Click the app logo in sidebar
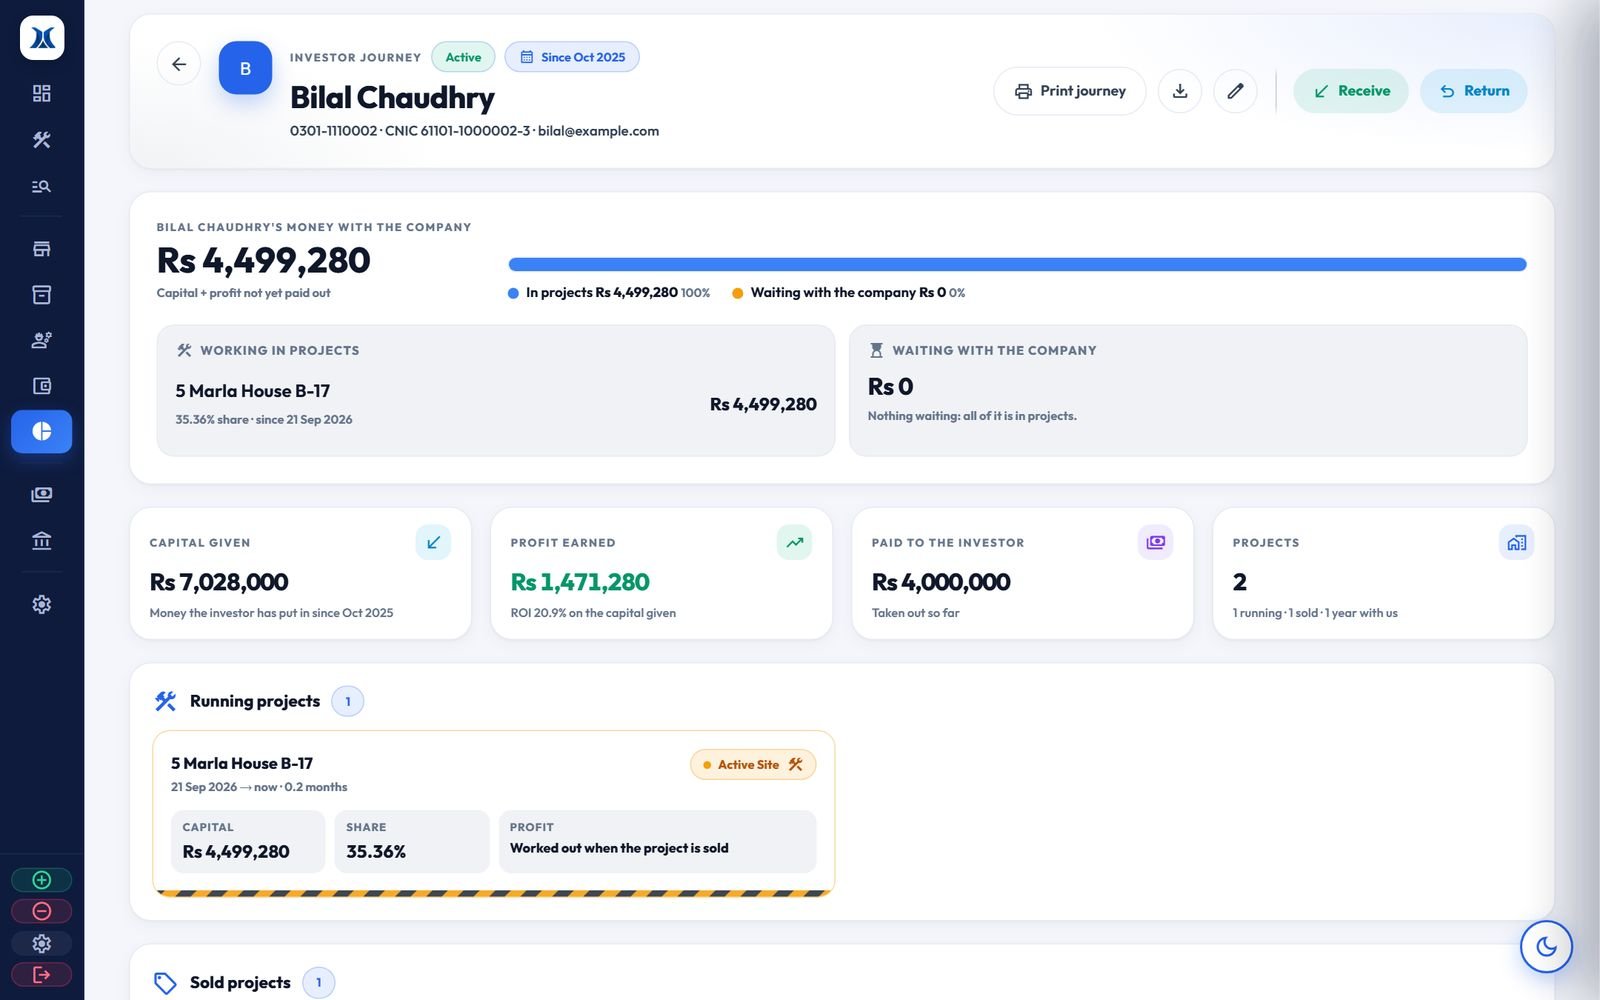 42,38
